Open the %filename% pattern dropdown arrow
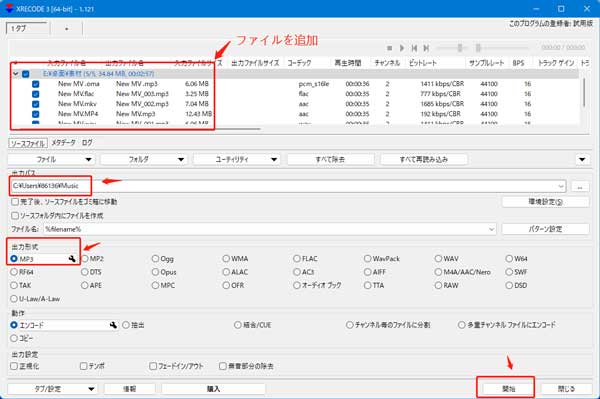The width and height of the screenshot is (600, 399). tap(491, 229)
